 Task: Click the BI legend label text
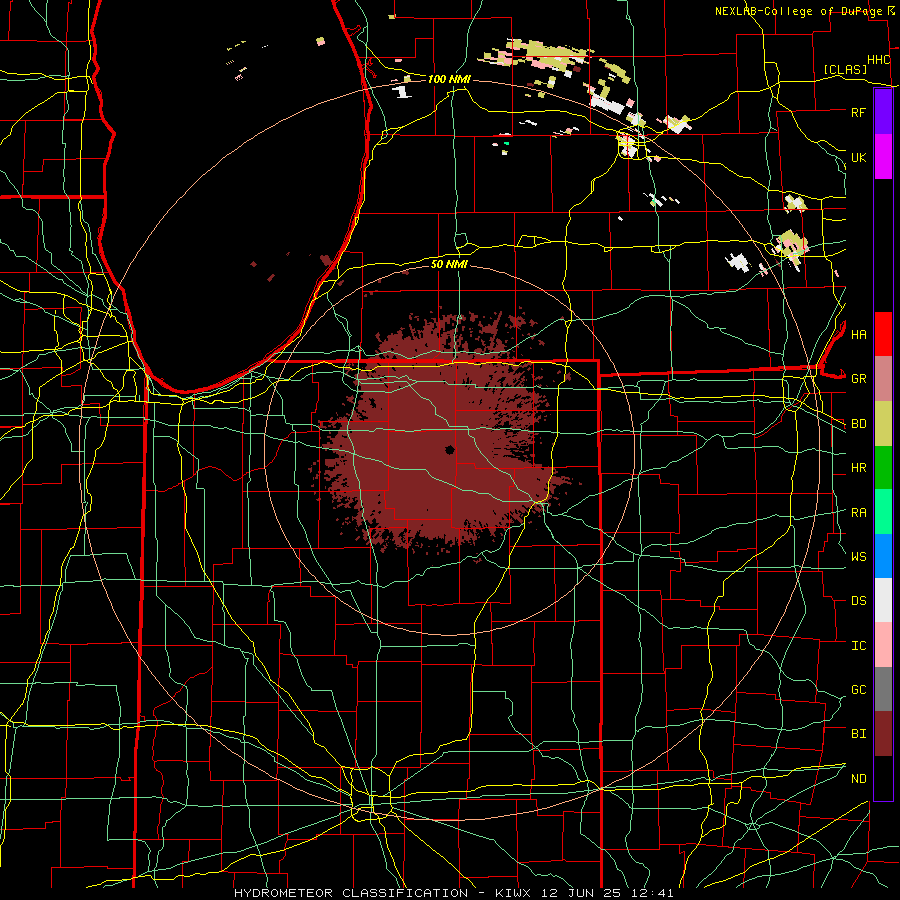tap(858, 734)
